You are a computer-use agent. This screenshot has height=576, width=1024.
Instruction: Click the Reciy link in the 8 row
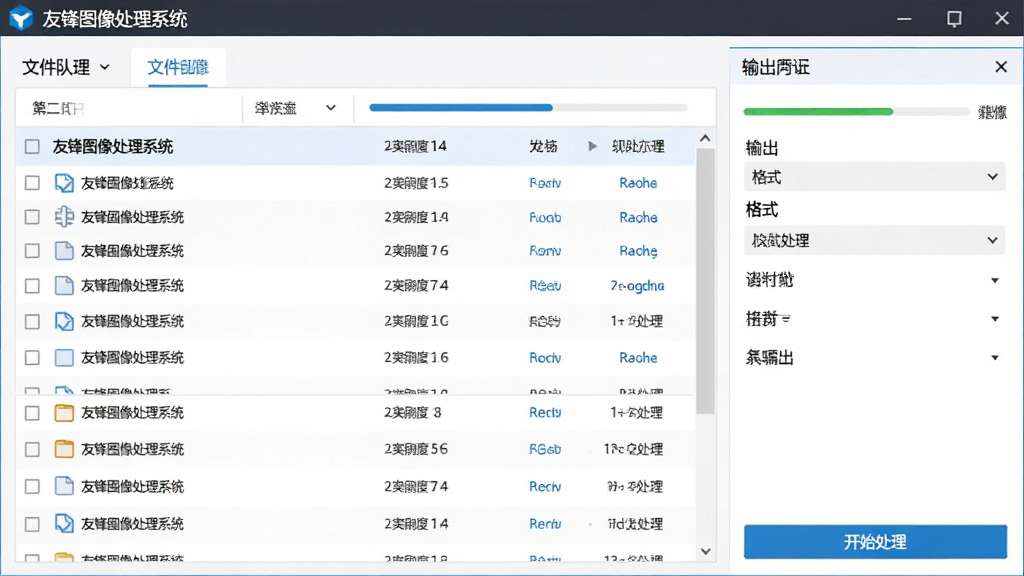point(545,413)
